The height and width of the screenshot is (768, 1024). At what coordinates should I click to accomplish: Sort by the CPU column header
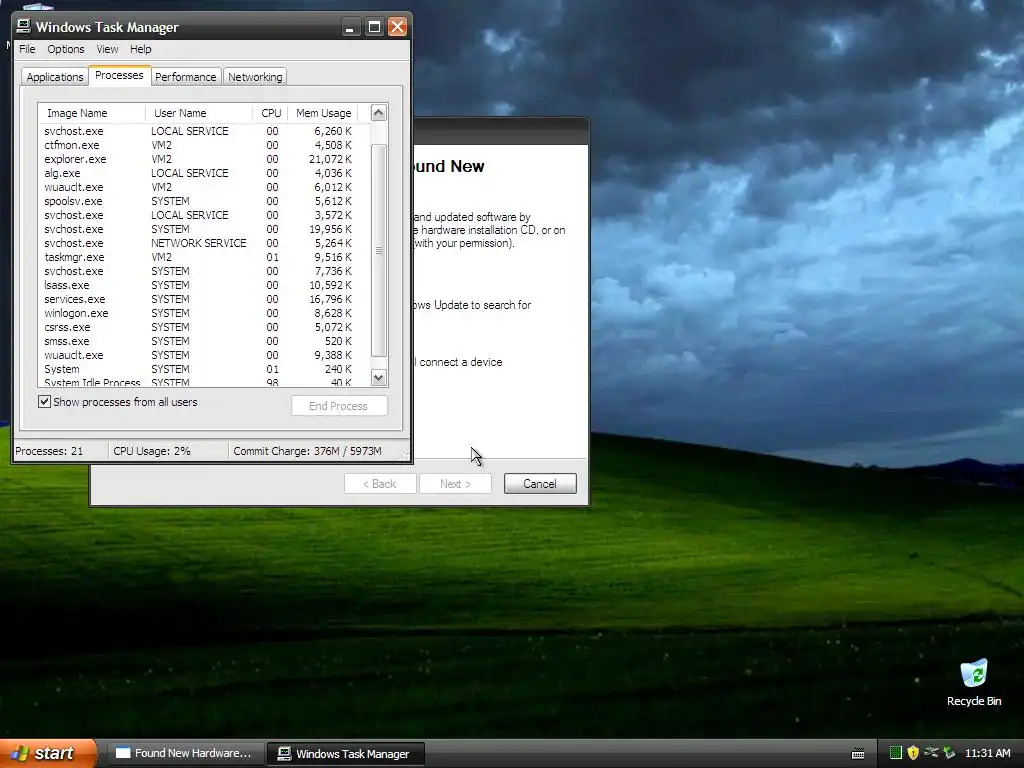click(x=270, y=113)
